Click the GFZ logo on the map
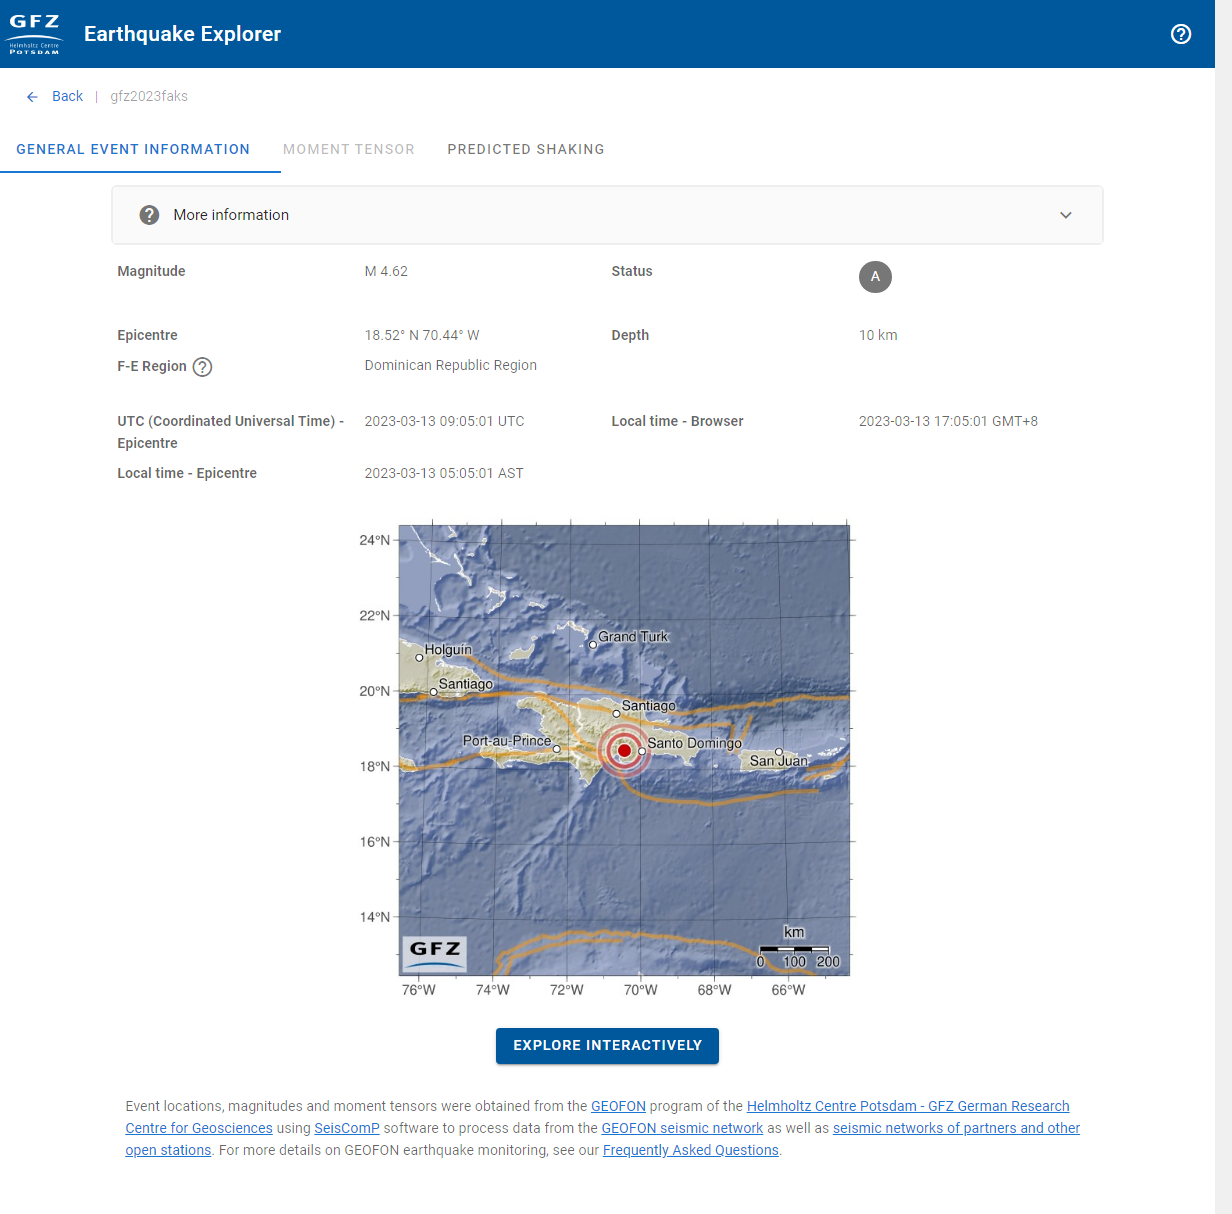The height and width of the screenshot is (1214, 1232). tap(435, 953)
